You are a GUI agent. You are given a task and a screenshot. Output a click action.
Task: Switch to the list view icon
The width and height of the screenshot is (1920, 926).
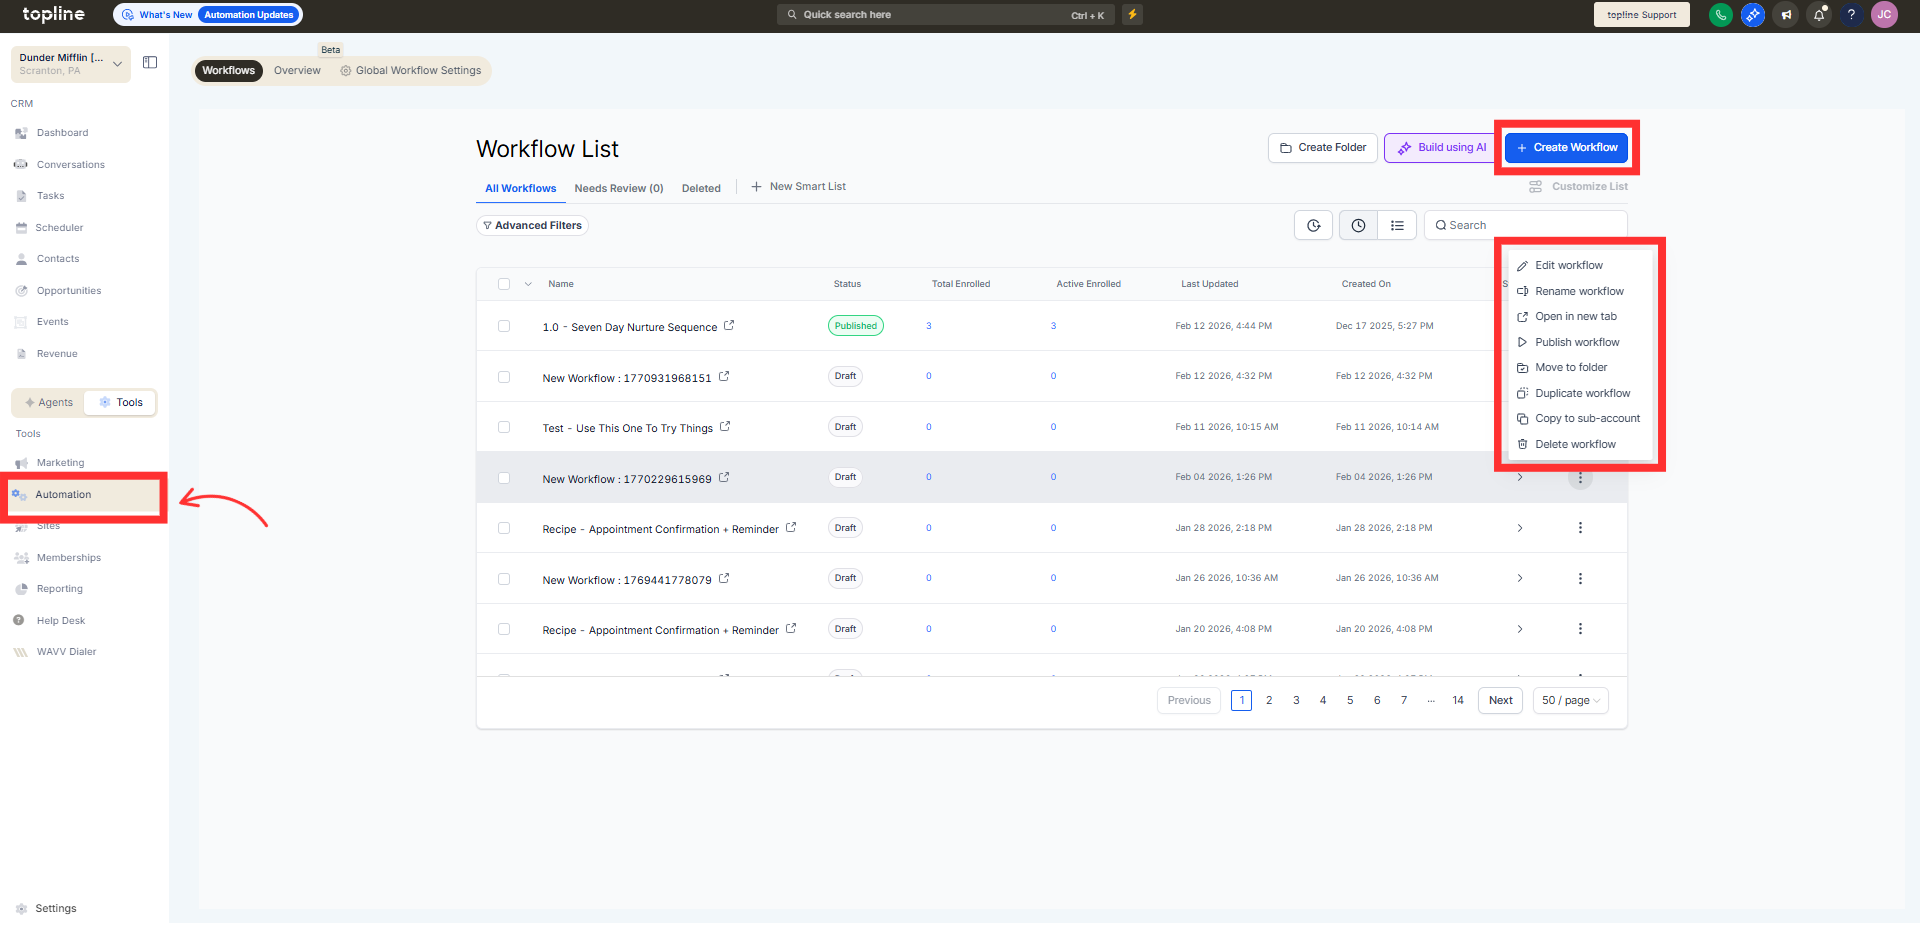click(x=1397, y=226)
